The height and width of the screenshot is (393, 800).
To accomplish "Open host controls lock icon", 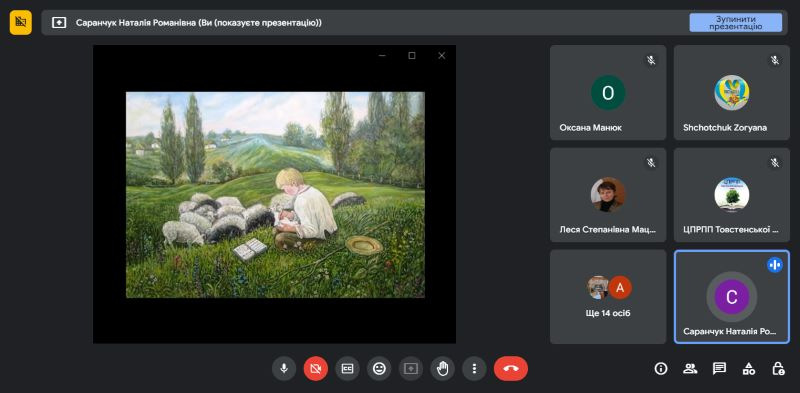I will 778,369.
